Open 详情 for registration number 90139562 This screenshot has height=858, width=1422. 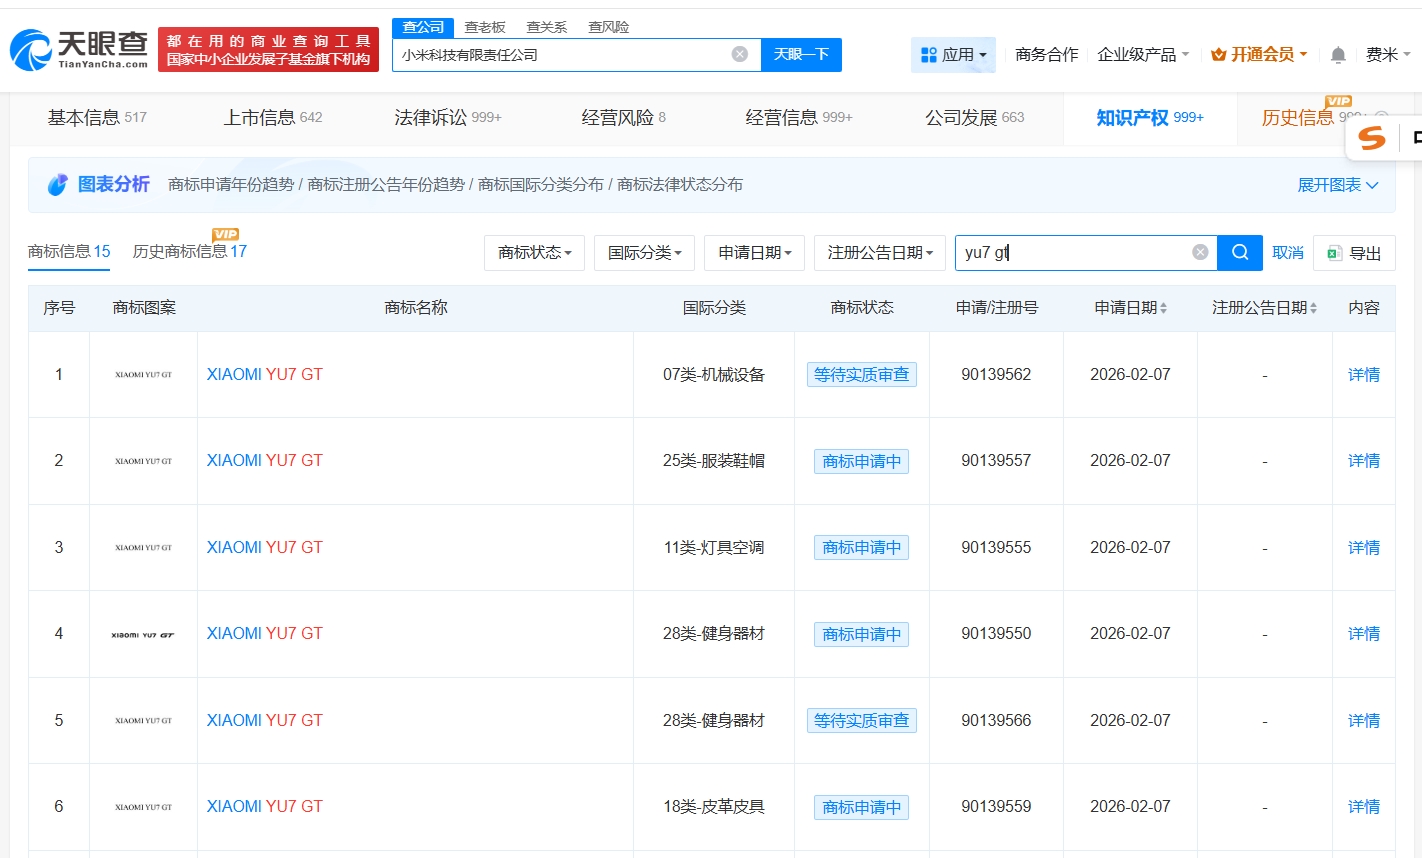(1364, 375)
